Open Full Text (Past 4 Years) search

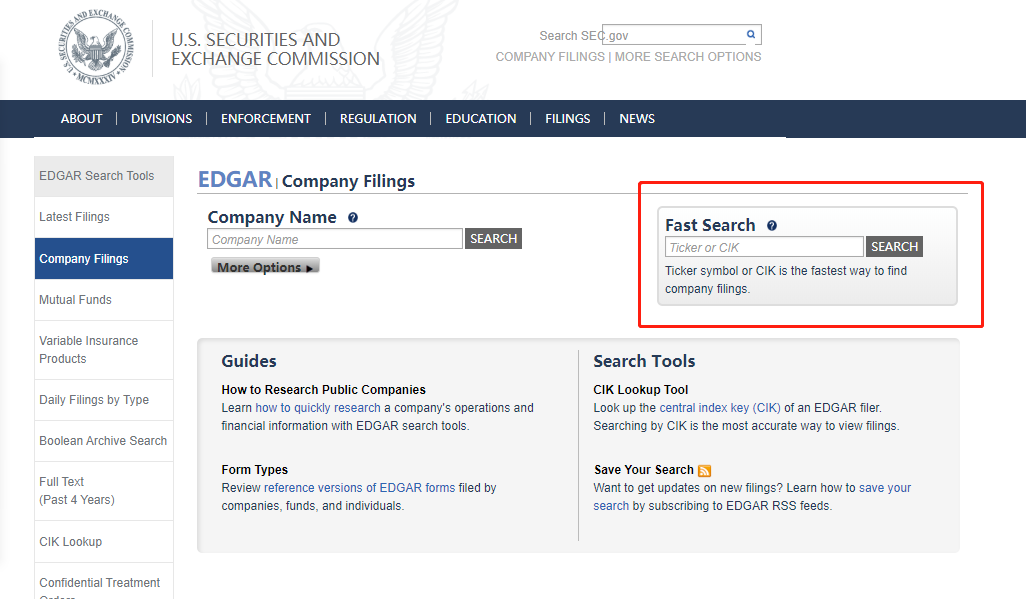pos(104,491)
